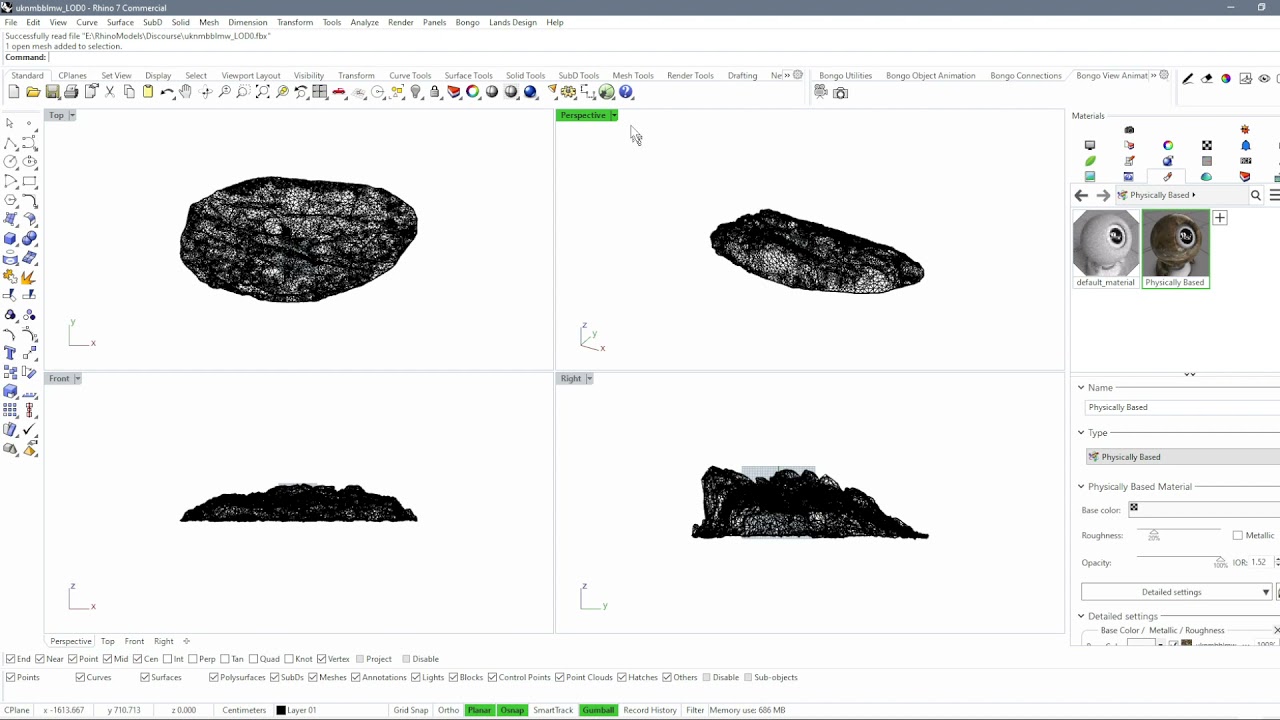
Task: Toggle Gumball in the status bar
Action: [598, 710]
